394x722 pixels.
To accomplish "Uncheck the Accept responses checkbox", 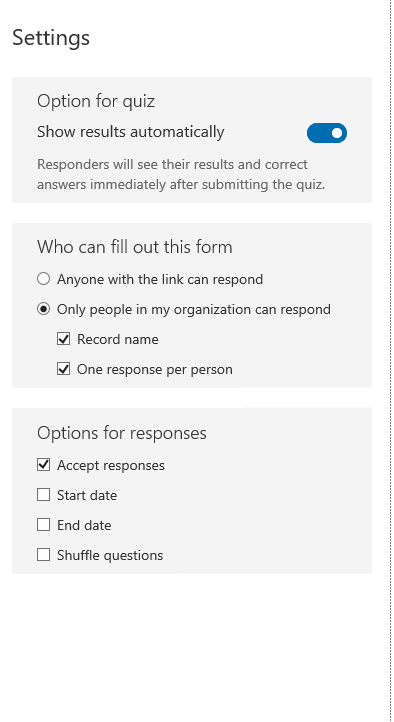I will click(x=43, y=465).
